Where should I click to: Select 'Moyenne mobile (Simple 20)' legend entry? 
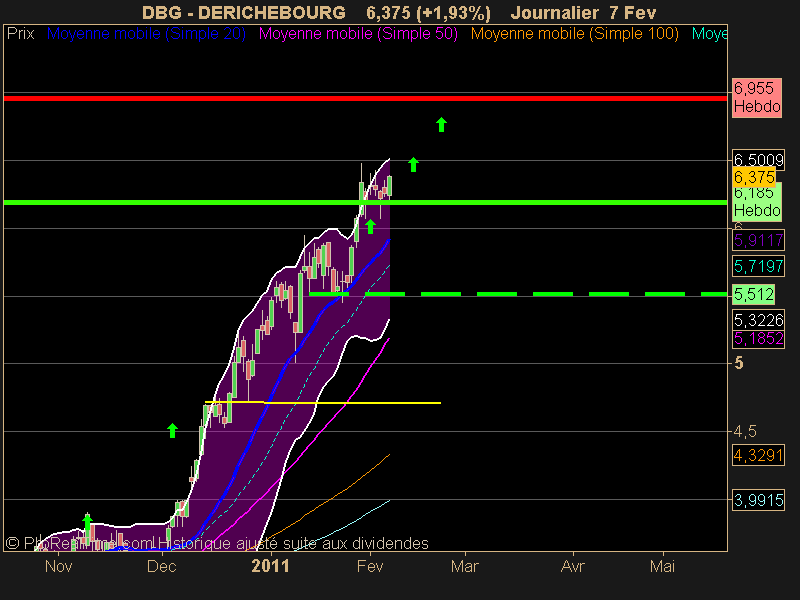[146, 34]
